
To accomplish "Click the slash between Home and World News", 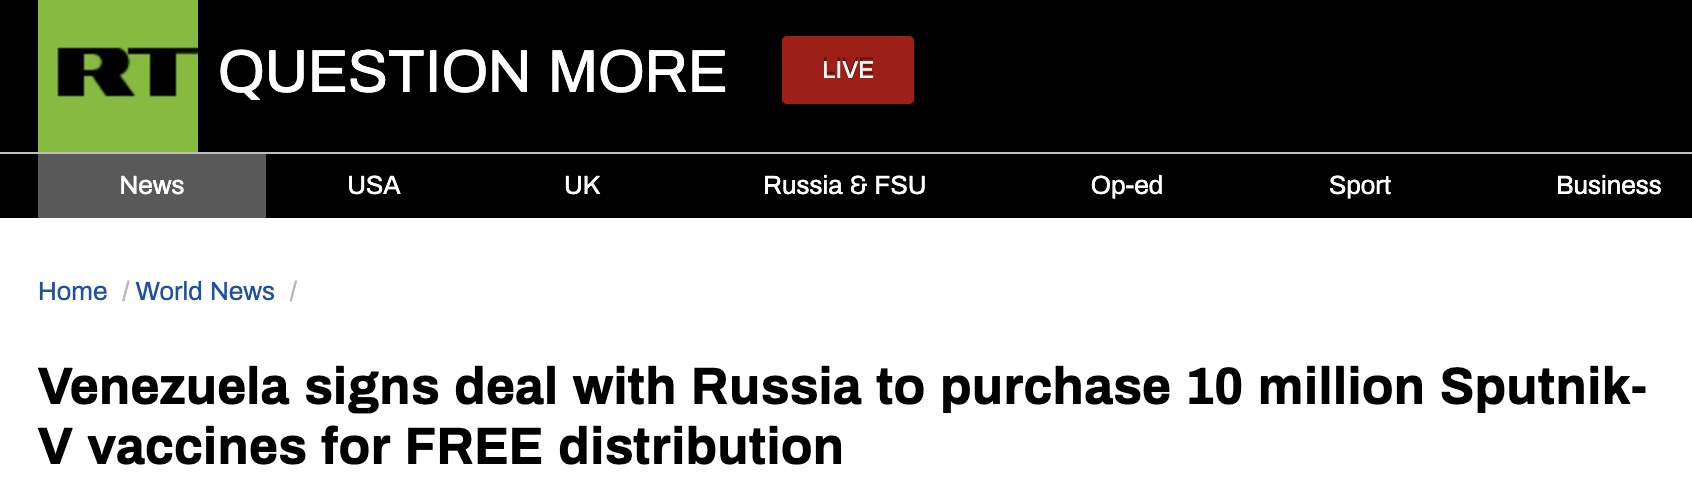I will pos(125,291).
